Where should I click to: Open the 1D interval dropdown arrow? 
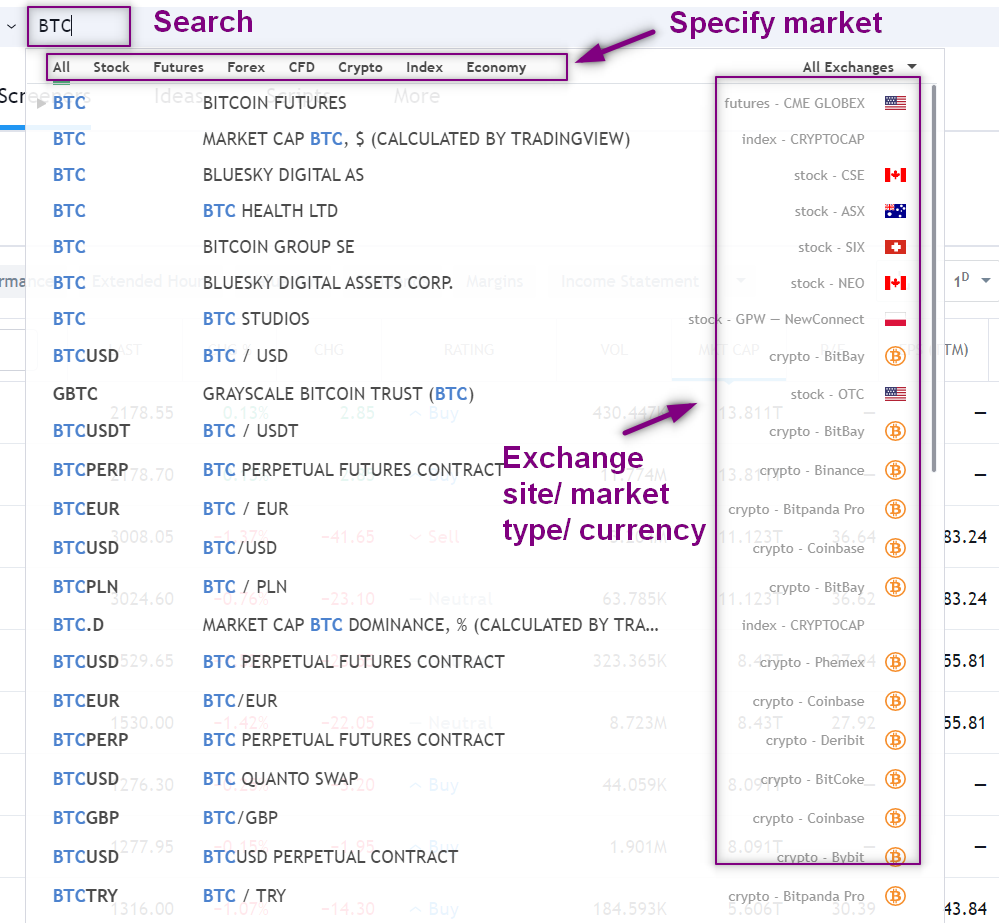(986, 281)
